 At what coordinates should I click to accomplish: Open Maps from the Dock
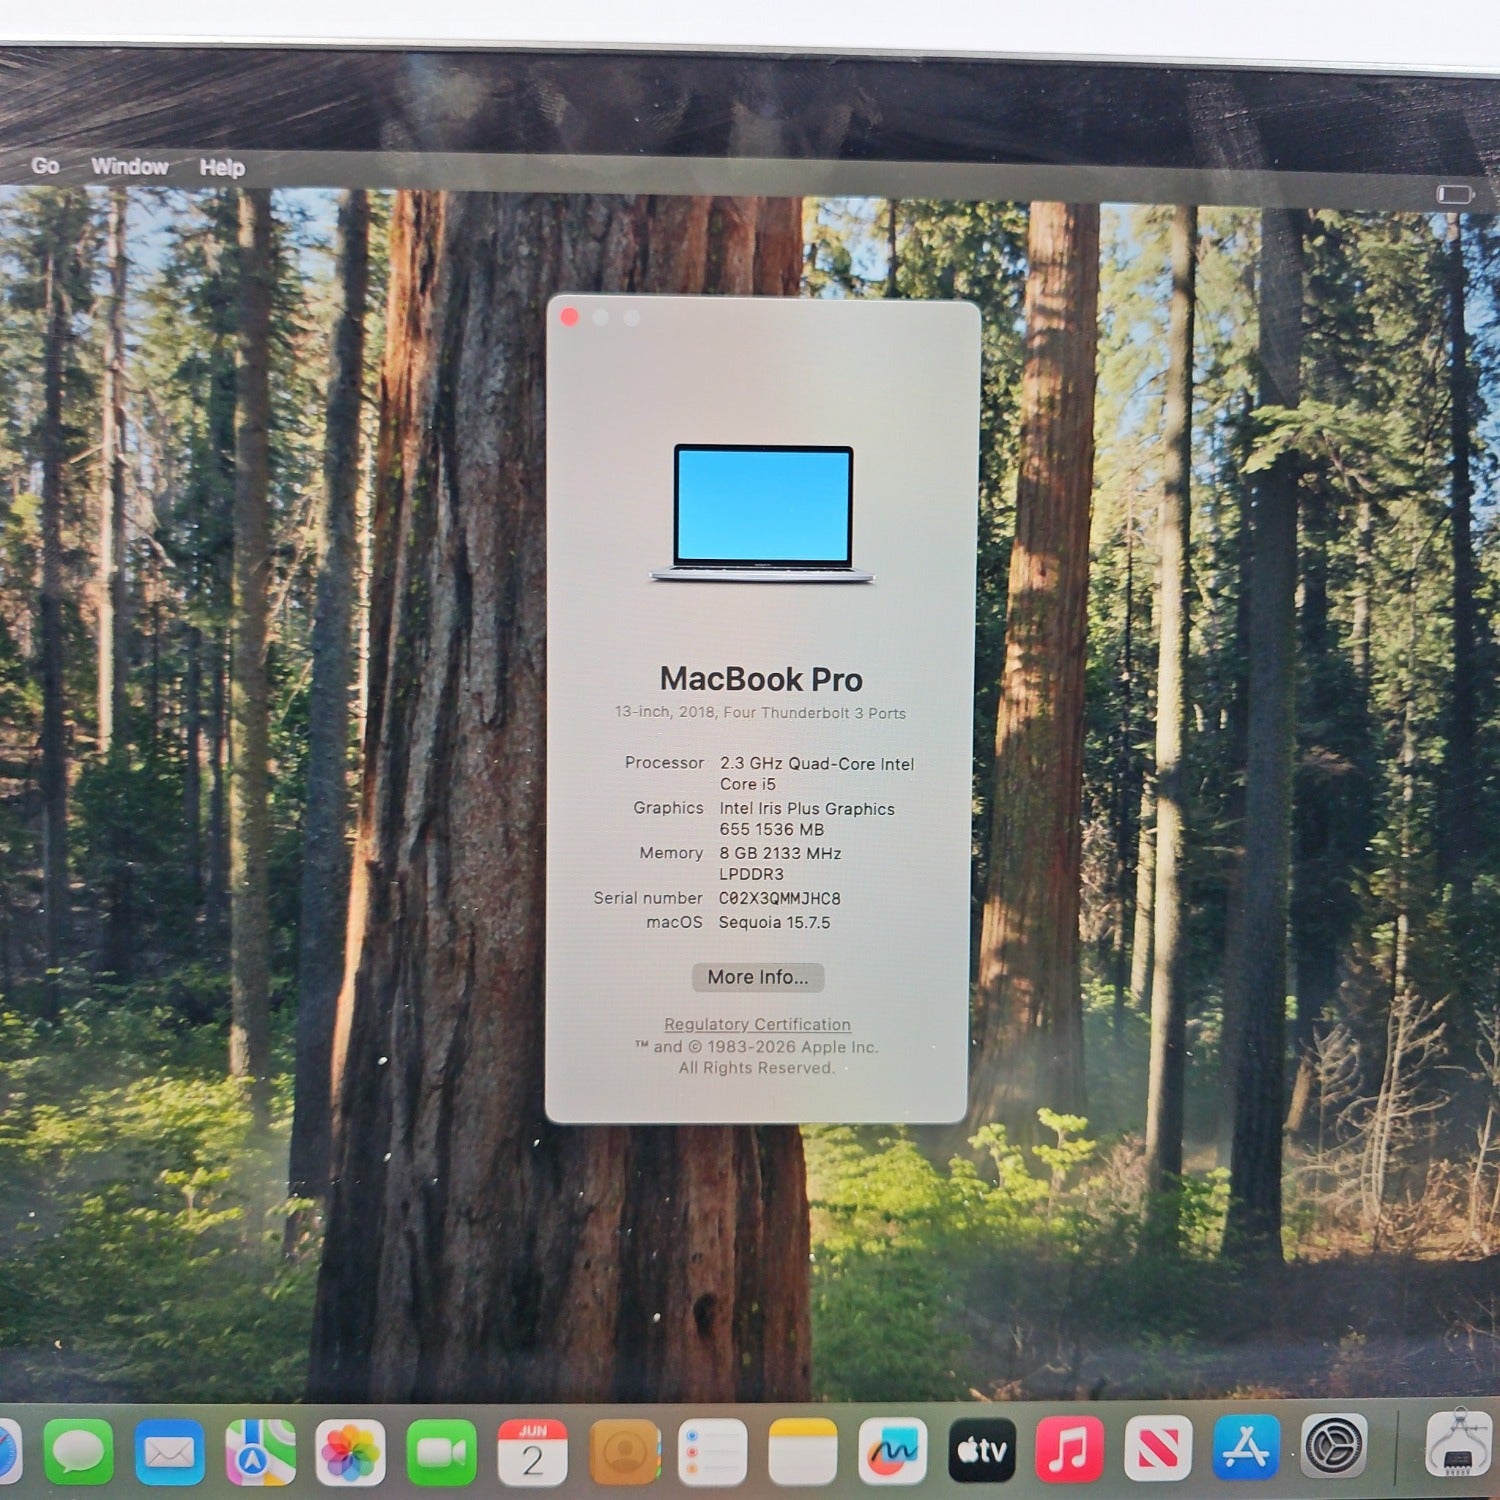click(x=260, y=1452)
